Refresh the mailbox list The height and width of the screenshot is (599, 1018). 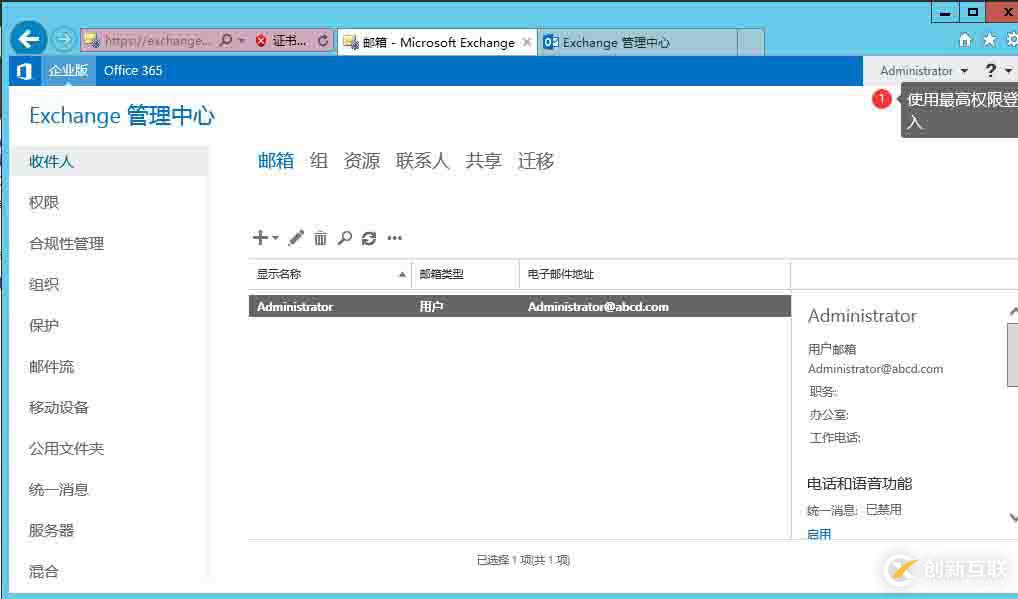point(369,238)
